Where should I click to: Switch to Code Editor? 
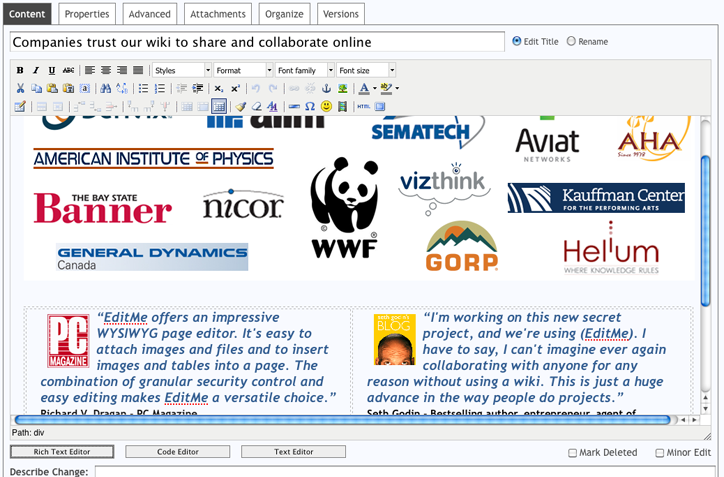point(178,452)
